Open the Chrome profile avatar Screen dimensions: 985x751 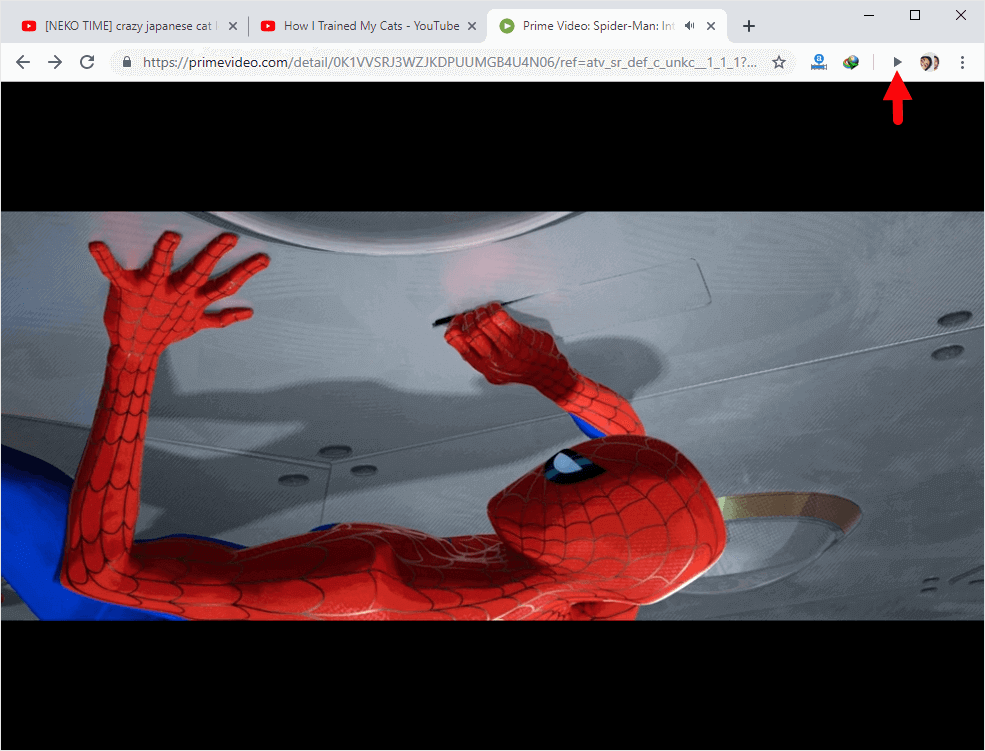(929, 62)
